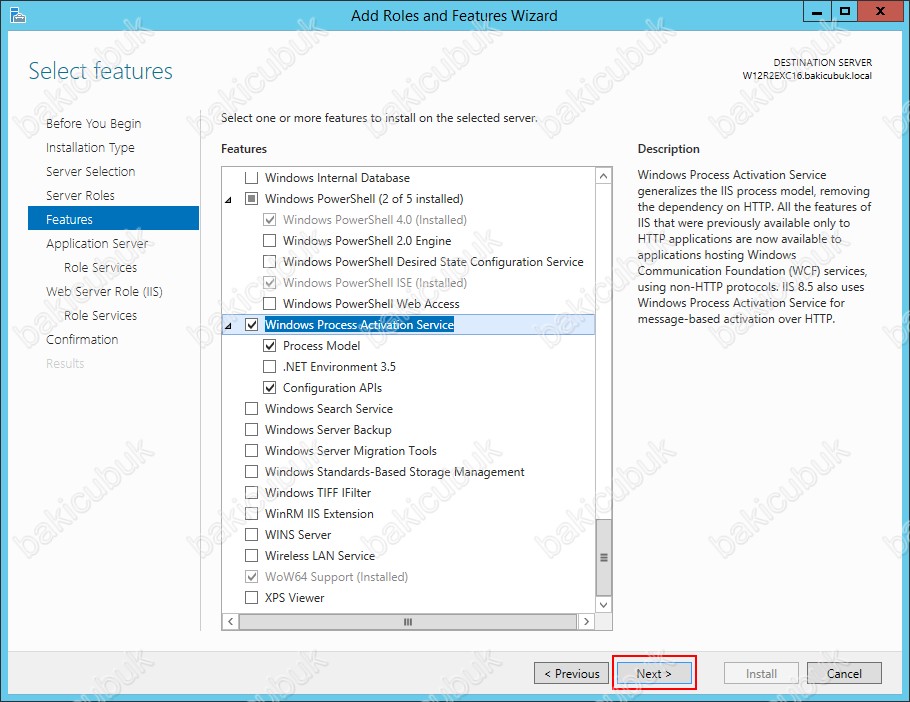Check Windows Server Migration Tools checkbox
This screenshot has height=702, width=910.
point(251,451)
